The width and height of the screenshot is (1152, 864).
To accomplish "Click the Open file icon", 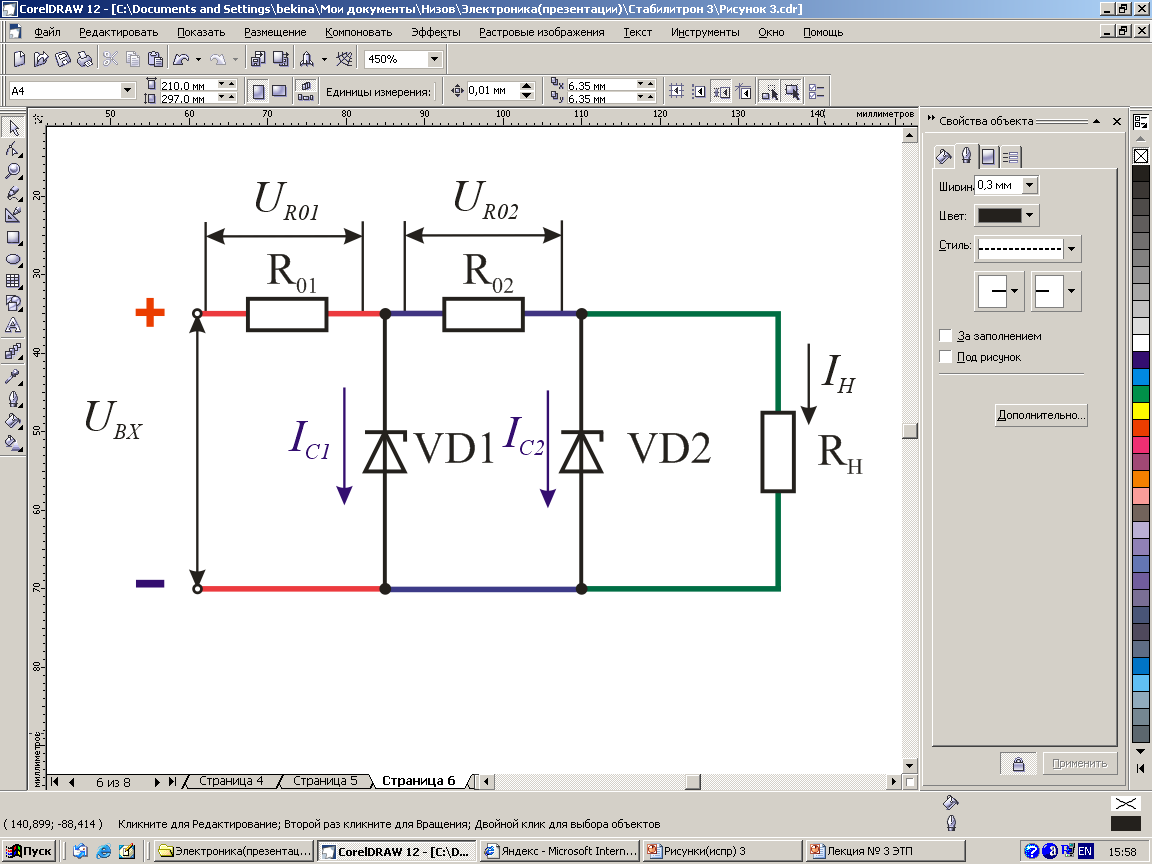I will [41, 59].
